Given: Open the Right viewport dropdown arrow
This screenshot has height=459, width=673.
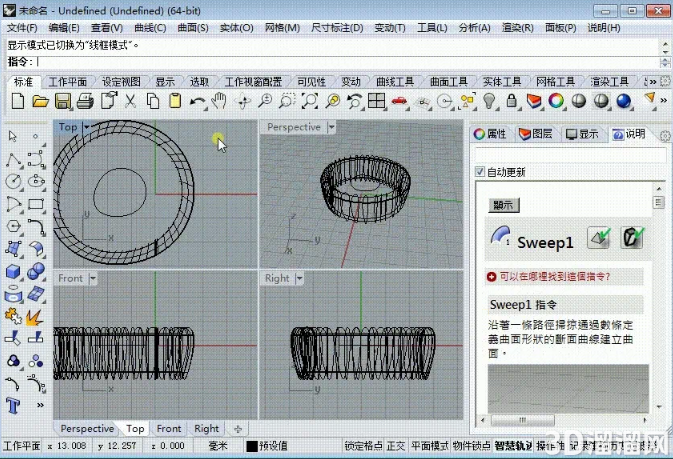Looking at the screenshot, I should pyautogui.click(x=299, y=278).
